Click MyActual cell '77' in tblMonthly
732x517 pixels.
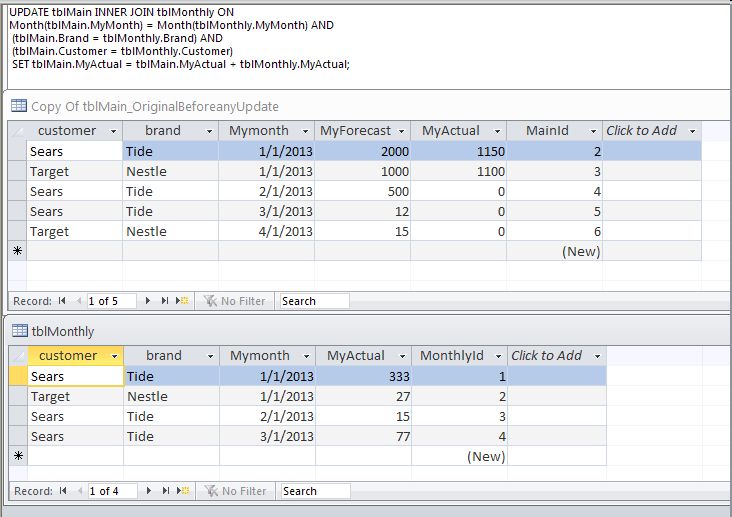pos(363,436)
